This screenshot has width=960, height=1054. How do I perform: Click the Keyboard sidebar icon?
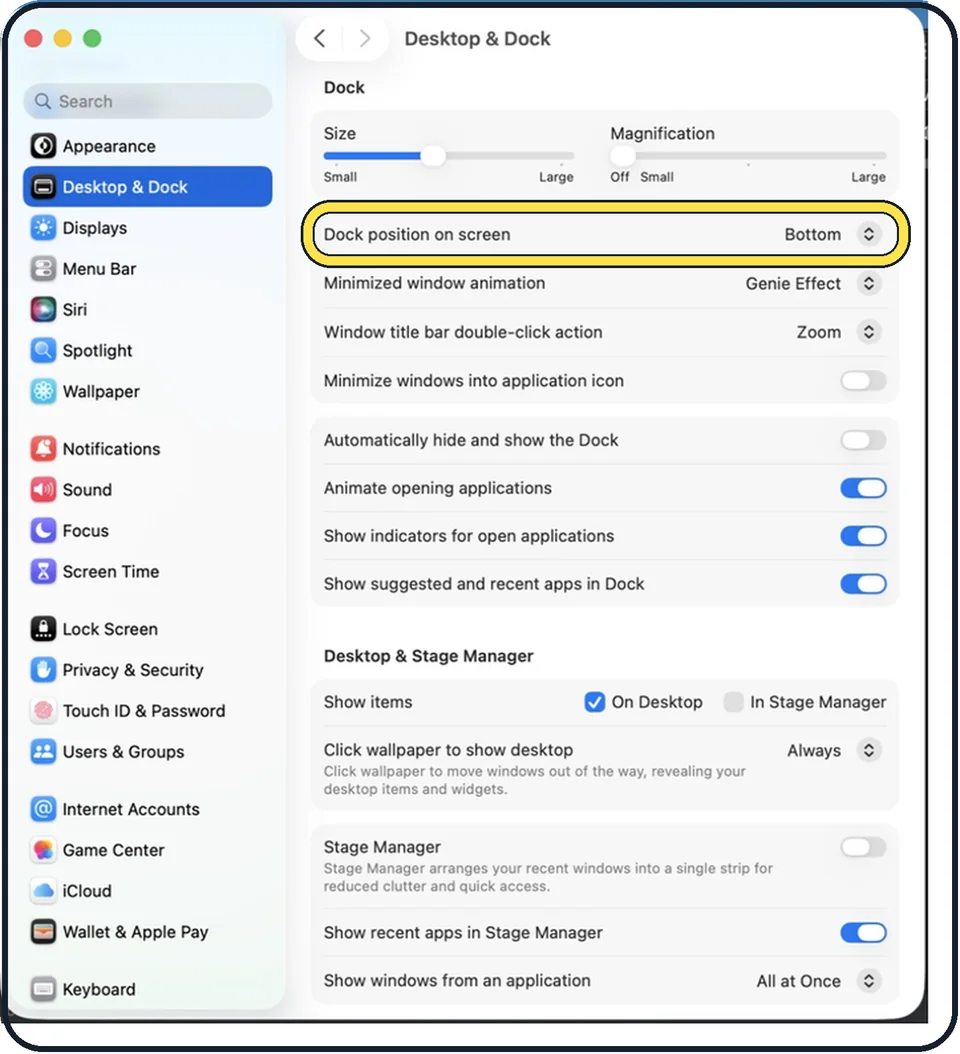tap(44, 989)
